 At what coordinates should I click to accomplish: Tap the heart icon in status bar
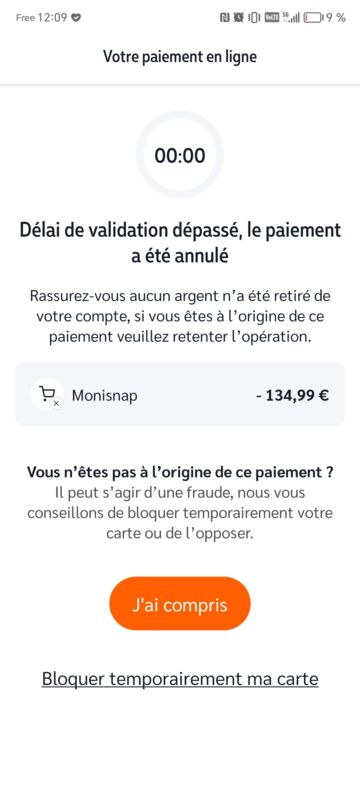tap(76, 18)
